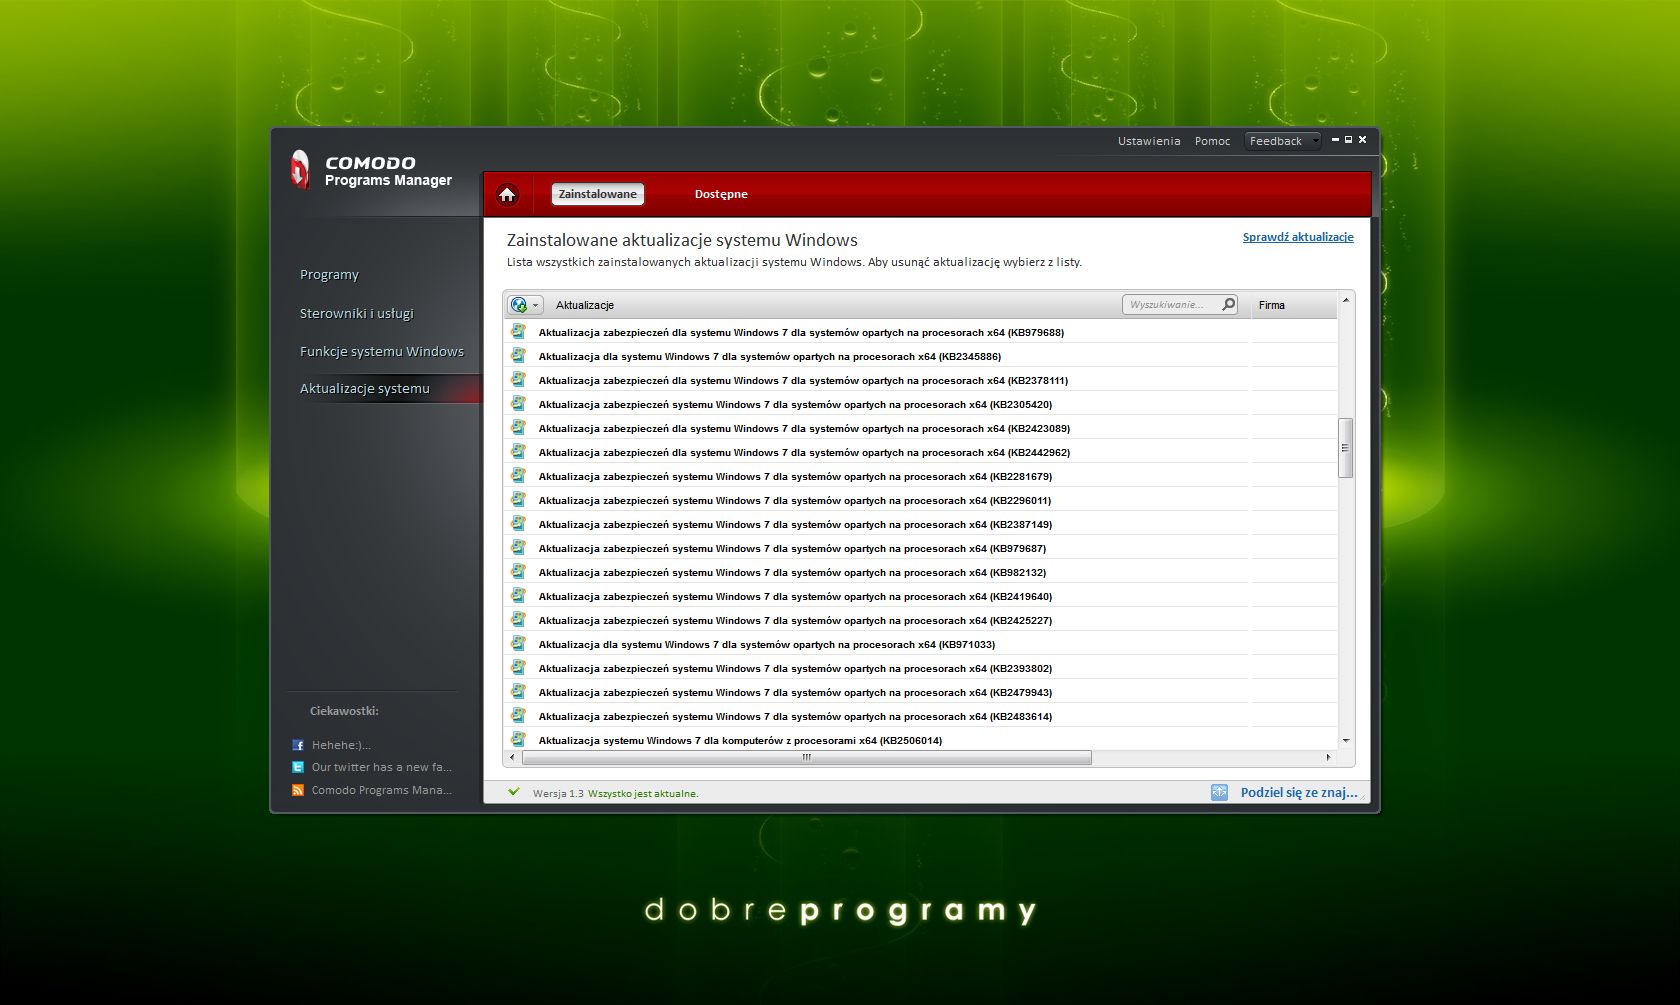Open the RSS feed item icon

pos(298,790)
